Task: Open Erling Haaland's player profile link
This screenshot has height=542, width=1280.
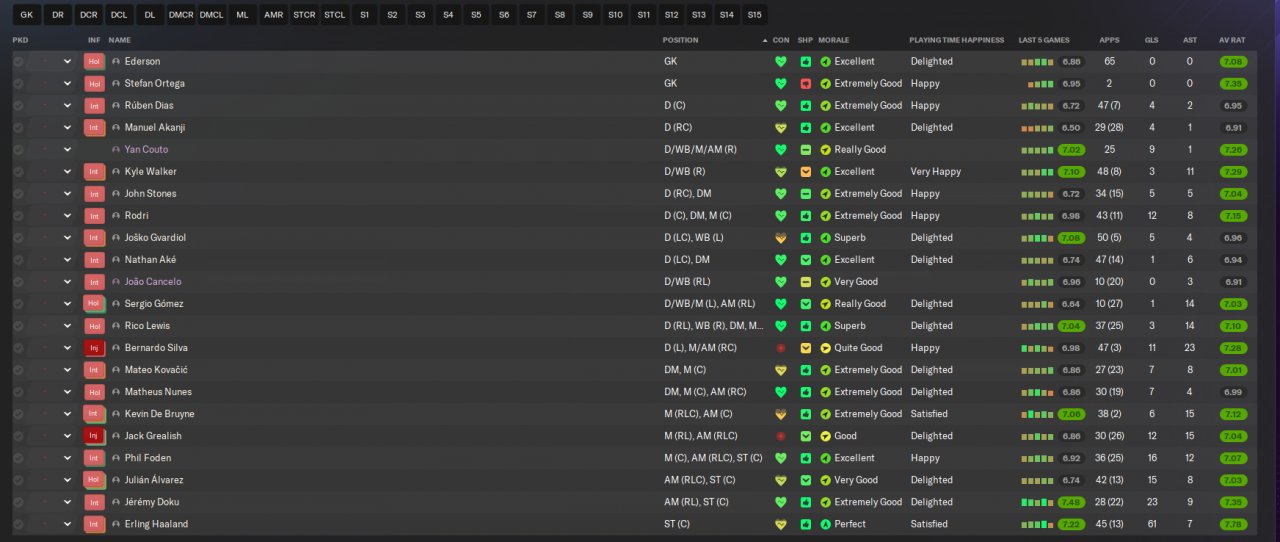Action: tap(156, 524)
